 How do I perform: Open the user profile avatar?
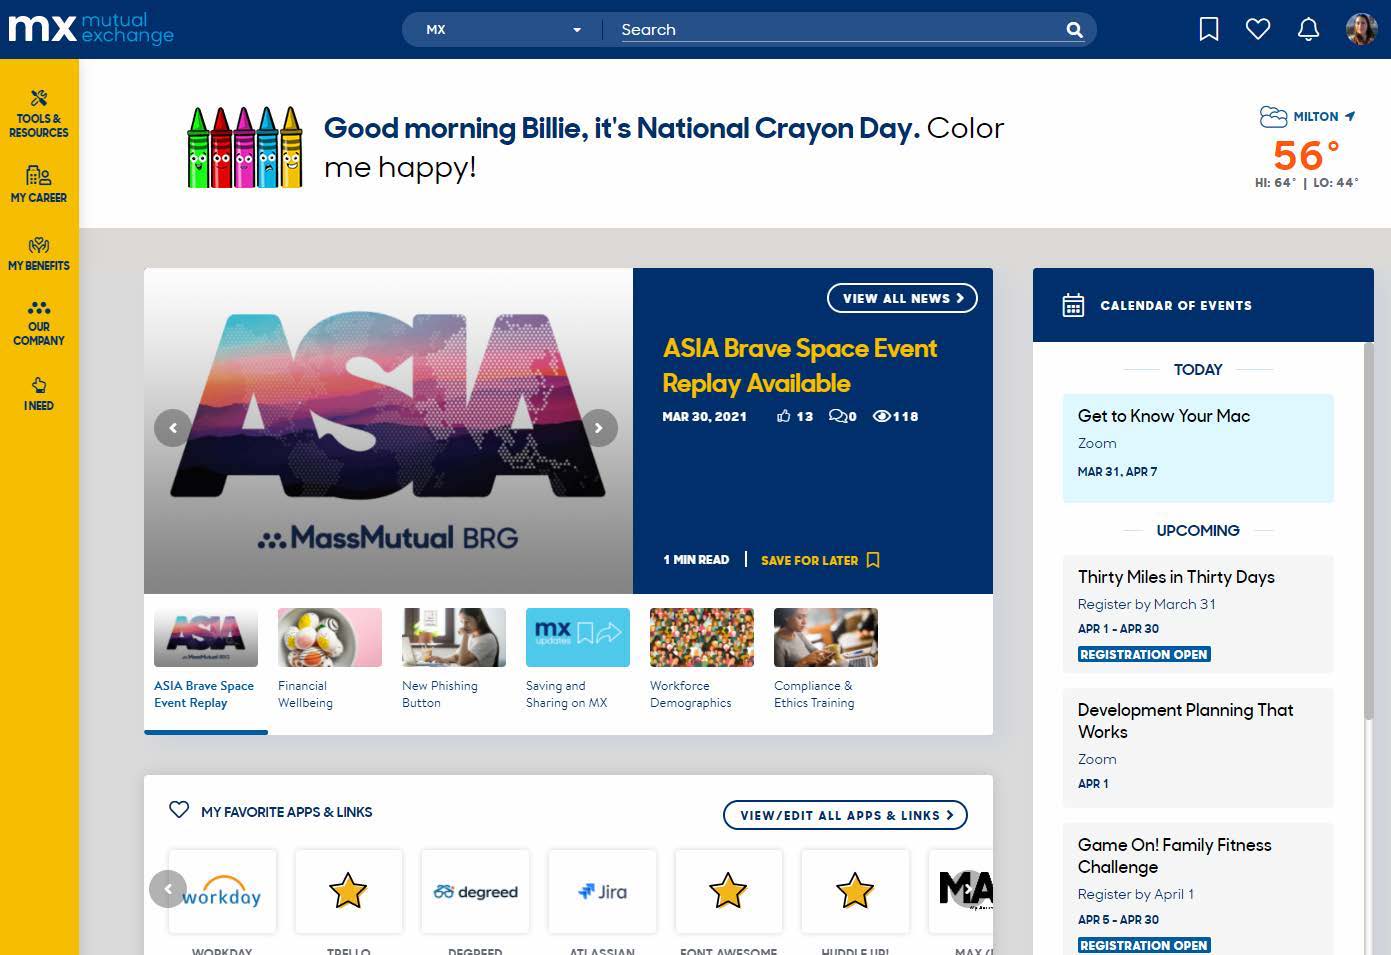pyautogui.click(x=1361, y=30)
